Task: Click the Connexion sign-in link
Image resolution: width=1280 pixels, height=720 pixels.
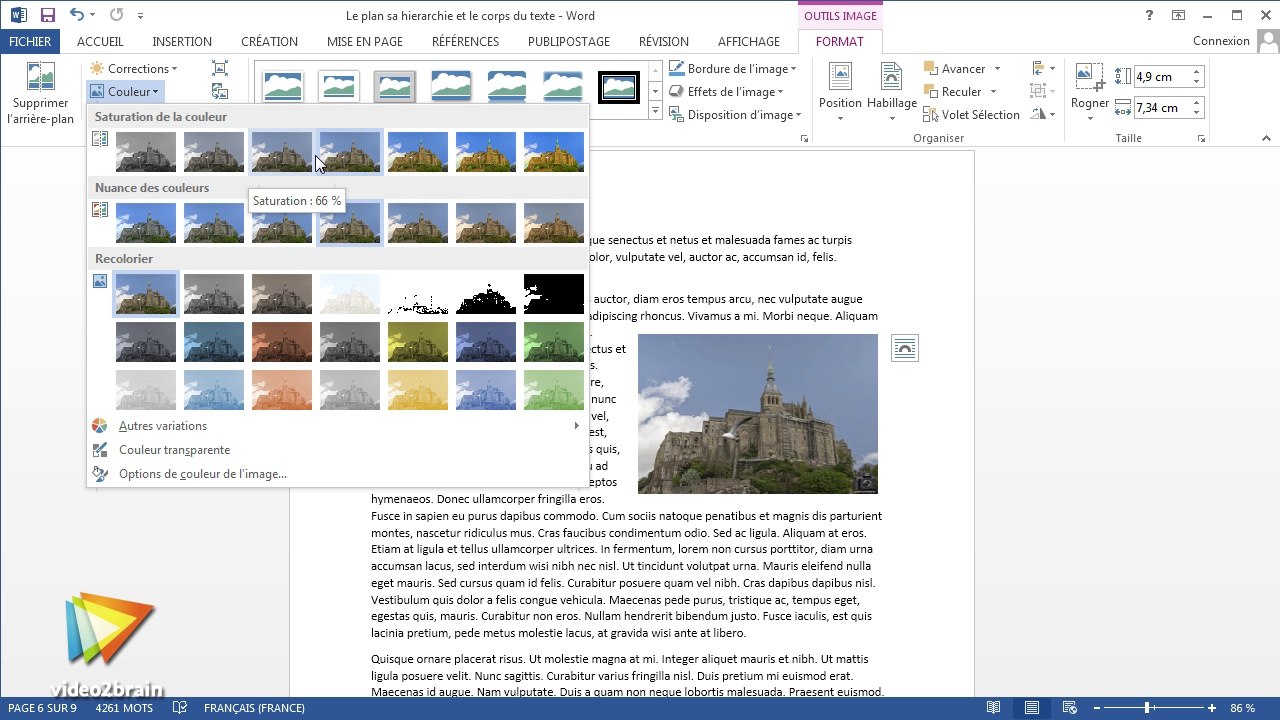Action: click(1221, 41)
